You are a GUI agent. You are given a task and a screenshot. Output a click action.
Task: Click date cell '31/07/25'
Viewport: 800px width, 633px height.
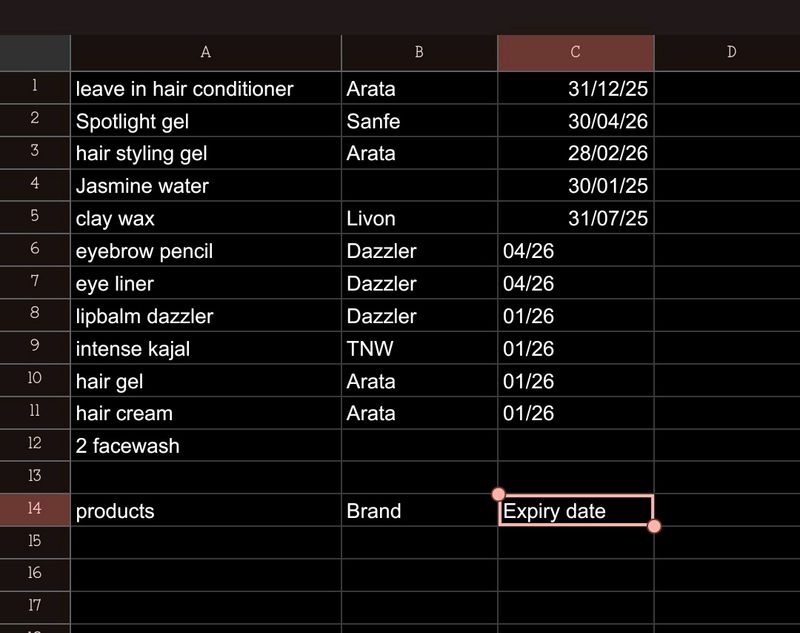coord(576,218)
